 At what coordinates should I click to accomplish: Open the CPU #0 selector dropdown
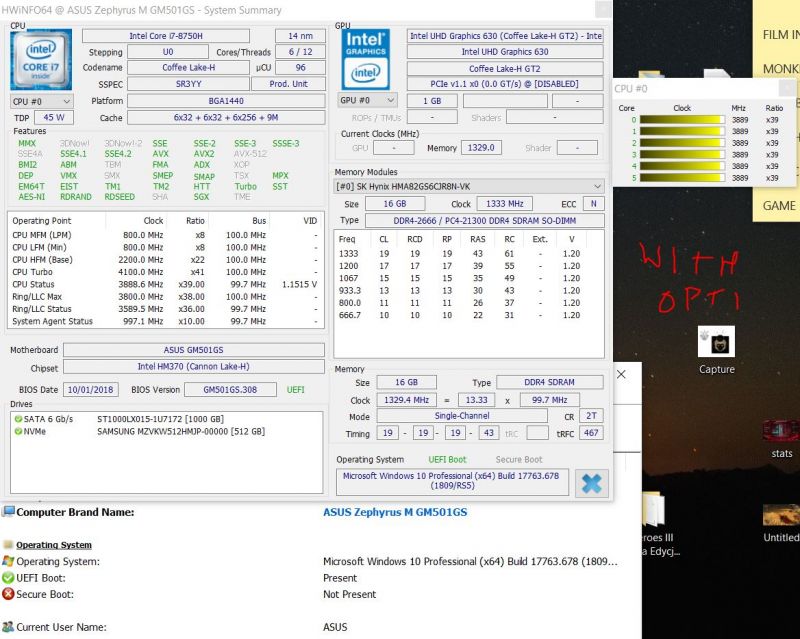pyautogui.click(x=42, y=101)
